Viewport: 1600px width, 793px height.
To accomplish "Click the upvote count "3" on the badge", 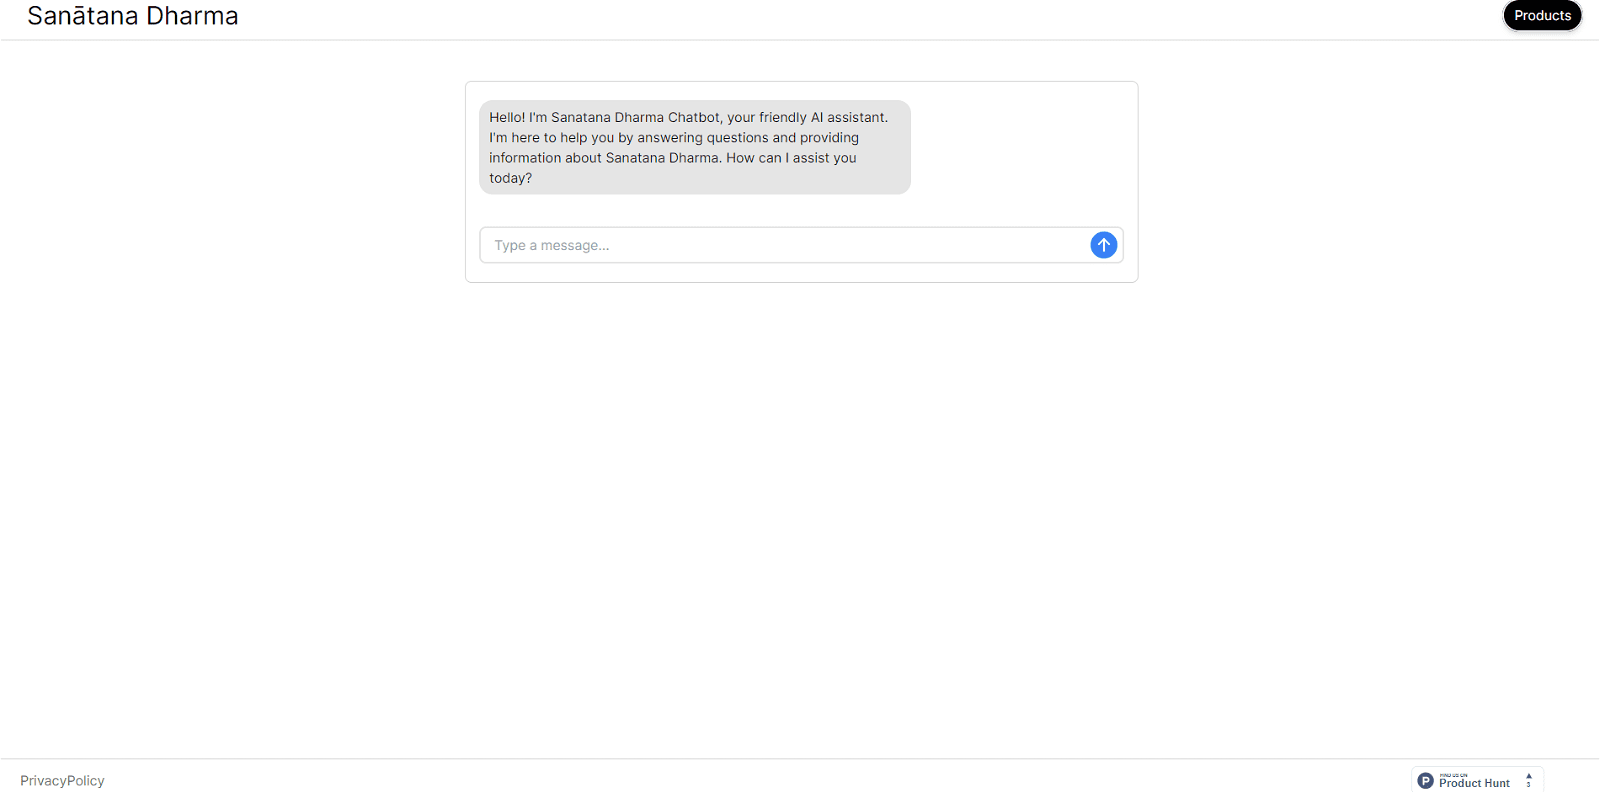I will tap(1529, 785).
